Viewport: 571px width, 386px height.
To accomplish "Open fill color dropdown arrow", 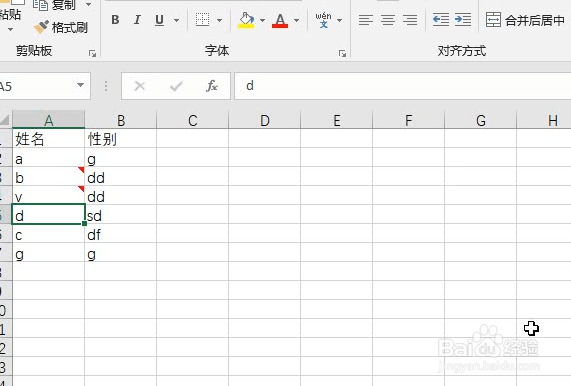I will pos(262,20).
